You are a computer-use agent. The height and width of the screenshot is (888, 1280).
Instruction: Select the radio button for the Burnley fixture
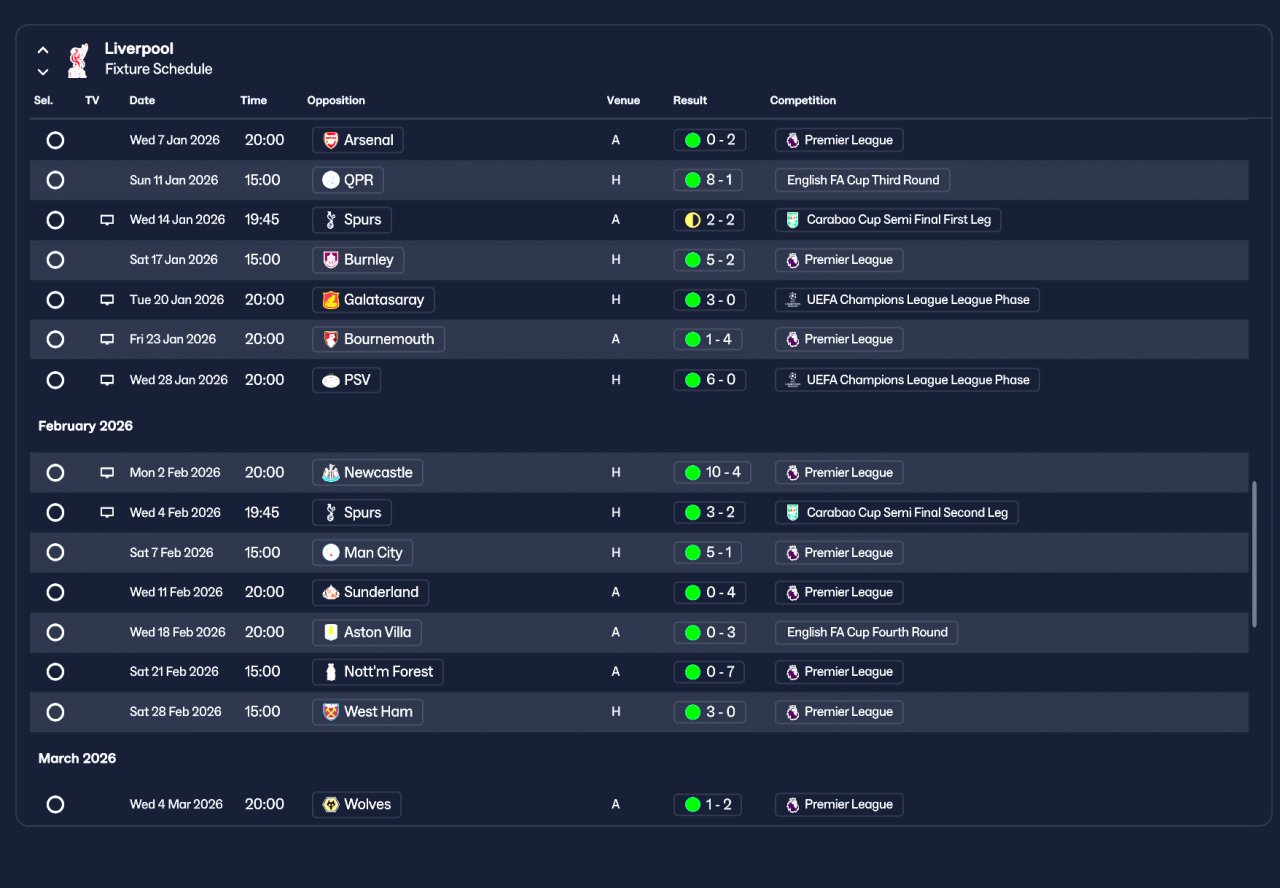pyautogui.click(x=55, y=260)
